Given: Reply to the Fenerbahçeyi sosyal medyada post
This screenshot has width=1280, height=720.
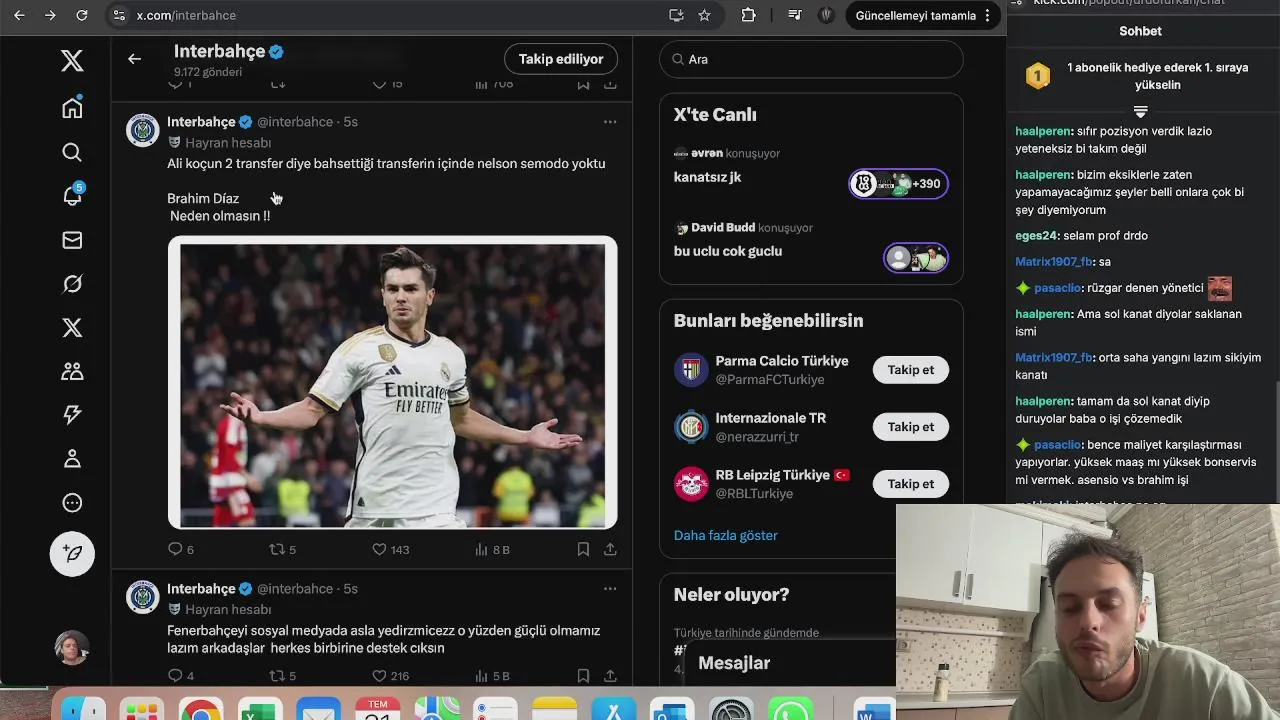Looking at the screenshot, I should pos(181,676).
